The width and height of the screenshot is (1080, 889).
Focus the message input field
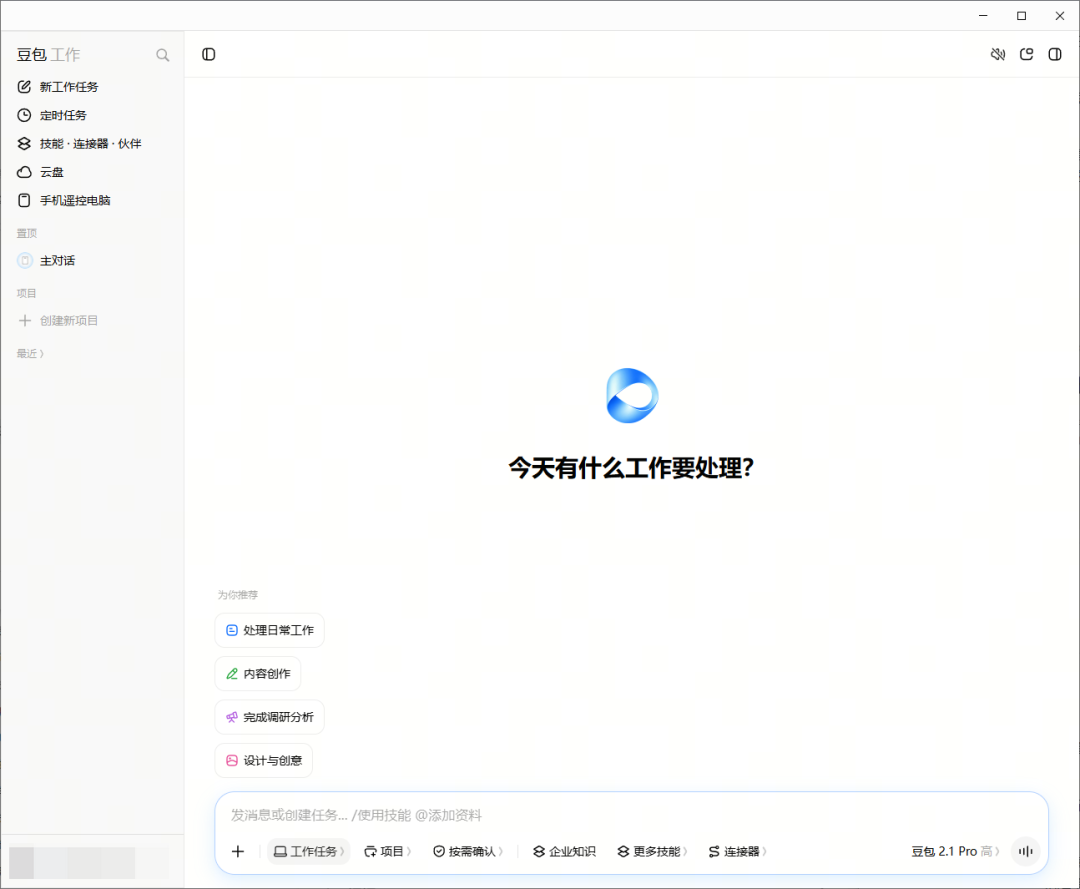coord(631,815)
